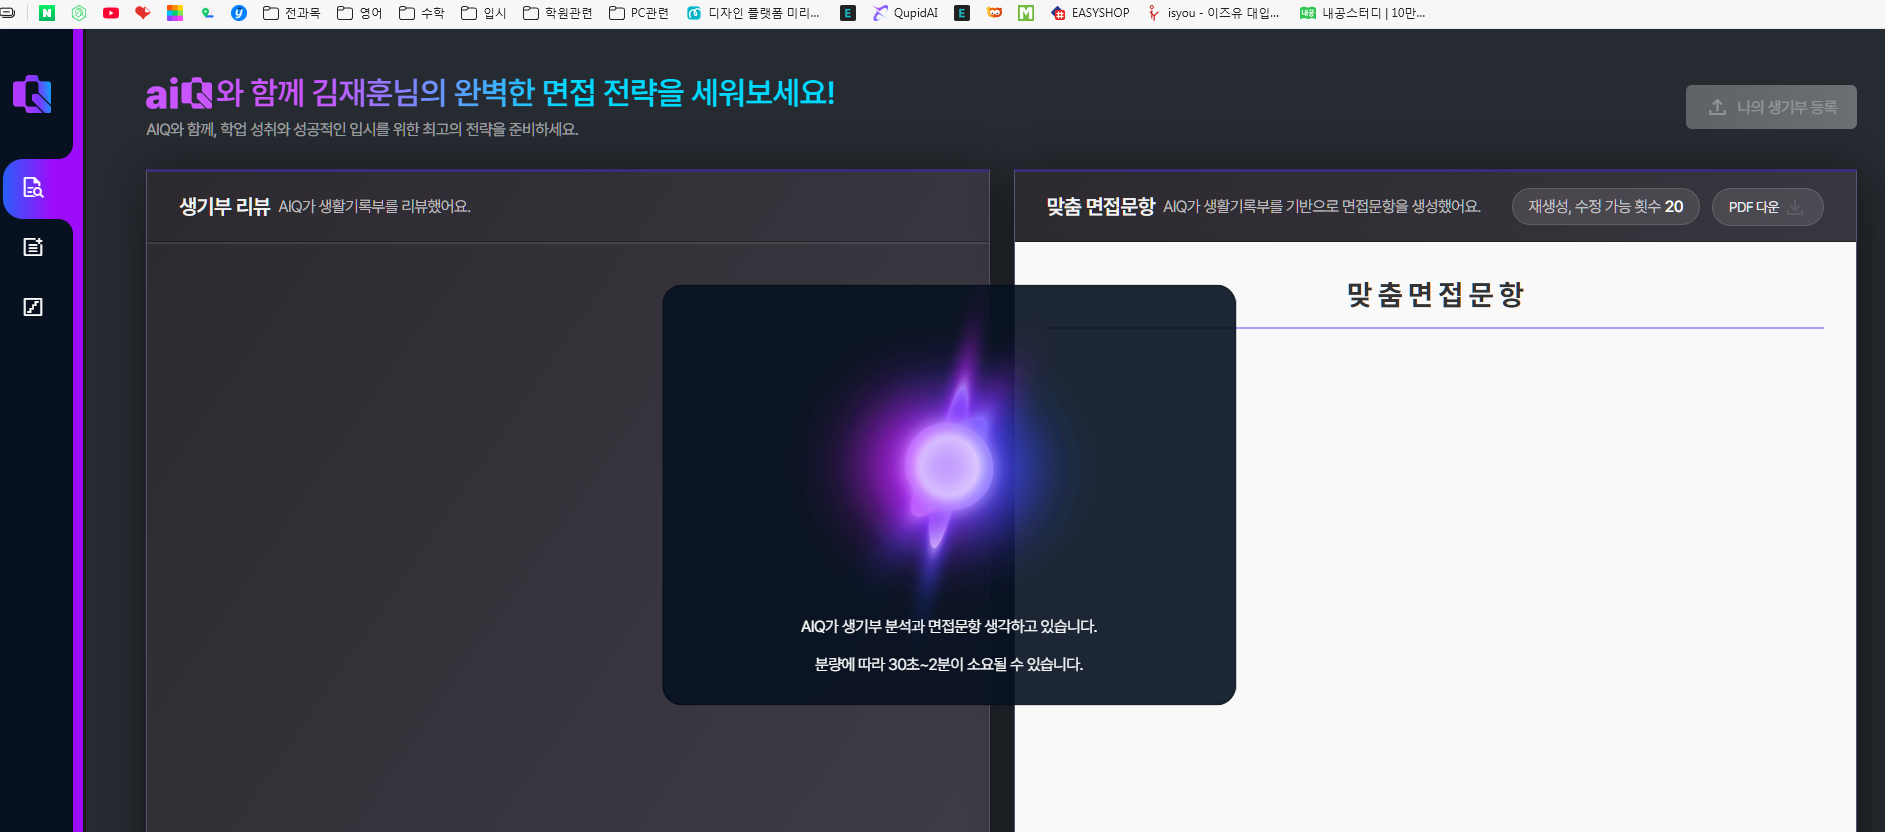Open the edit pencil sidebar icon

pos(33,307)
